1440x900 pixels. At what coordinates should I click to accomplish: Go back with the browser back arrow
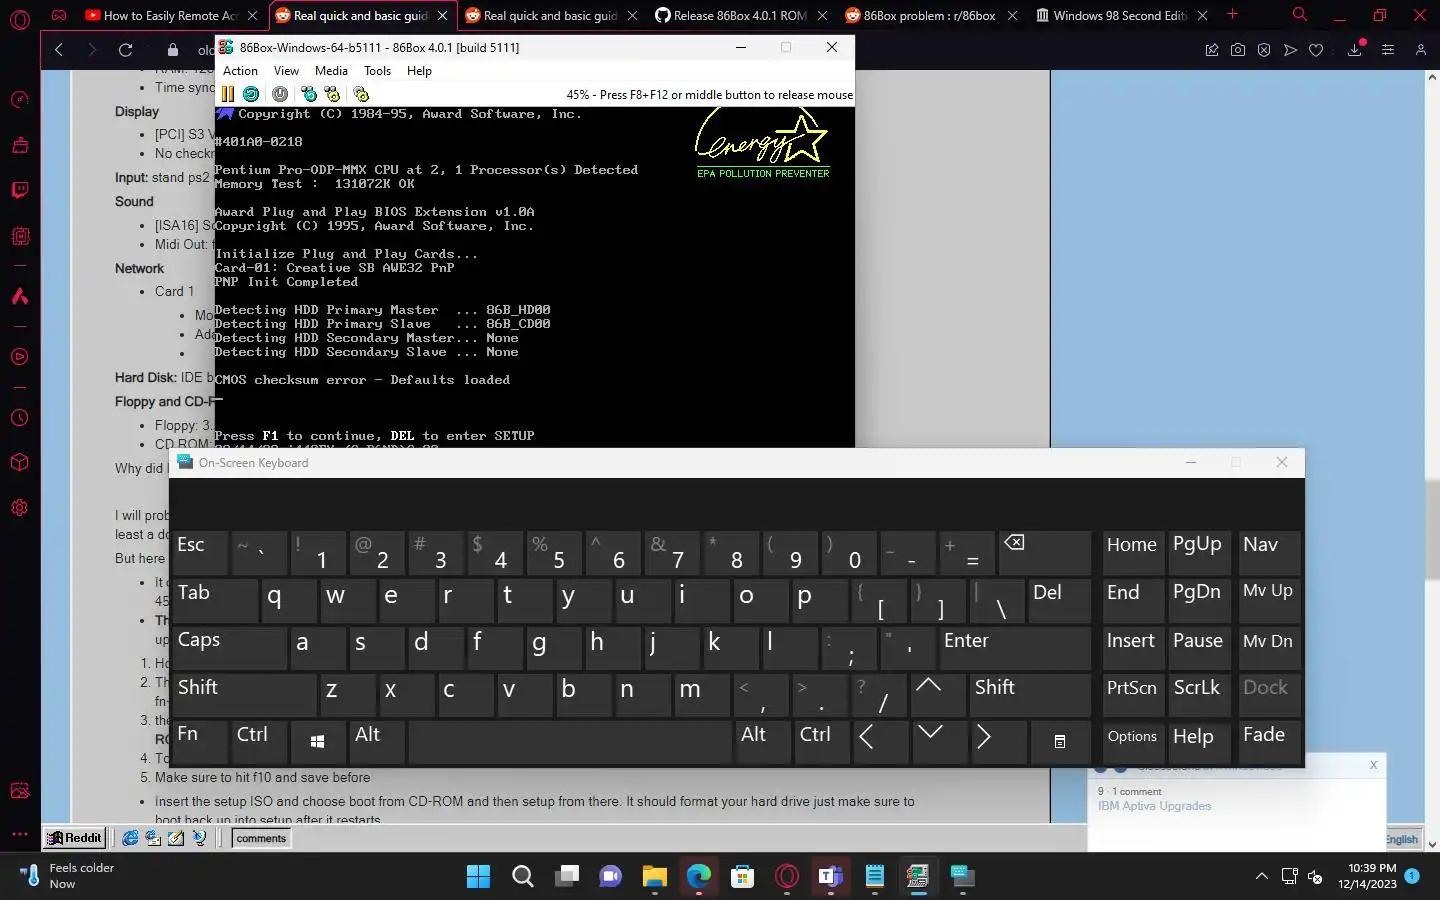[59, 50]
